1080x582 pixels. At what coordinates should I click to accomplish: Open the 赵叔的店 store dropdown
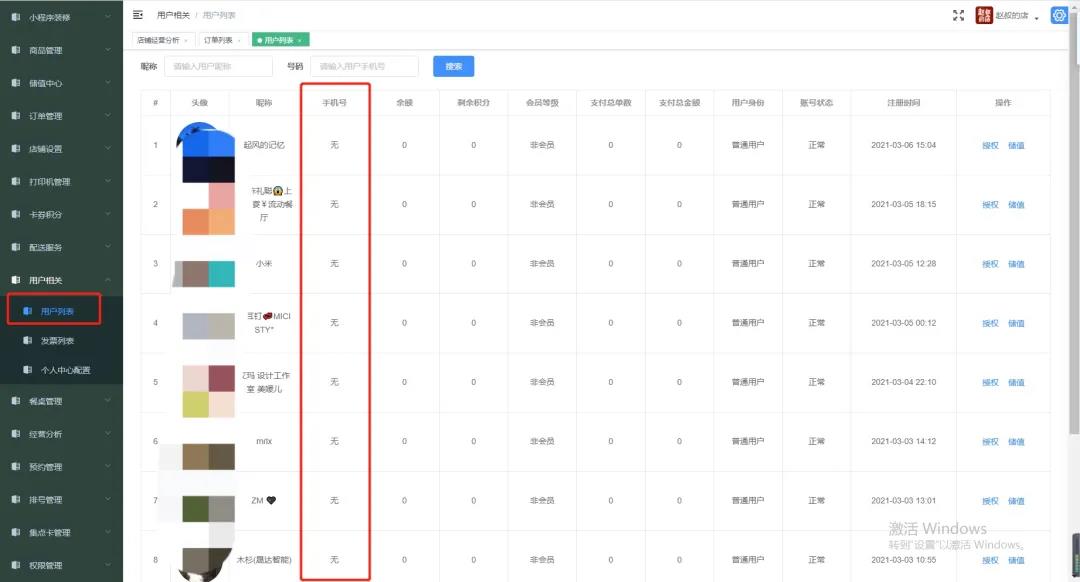[1012, 14]
